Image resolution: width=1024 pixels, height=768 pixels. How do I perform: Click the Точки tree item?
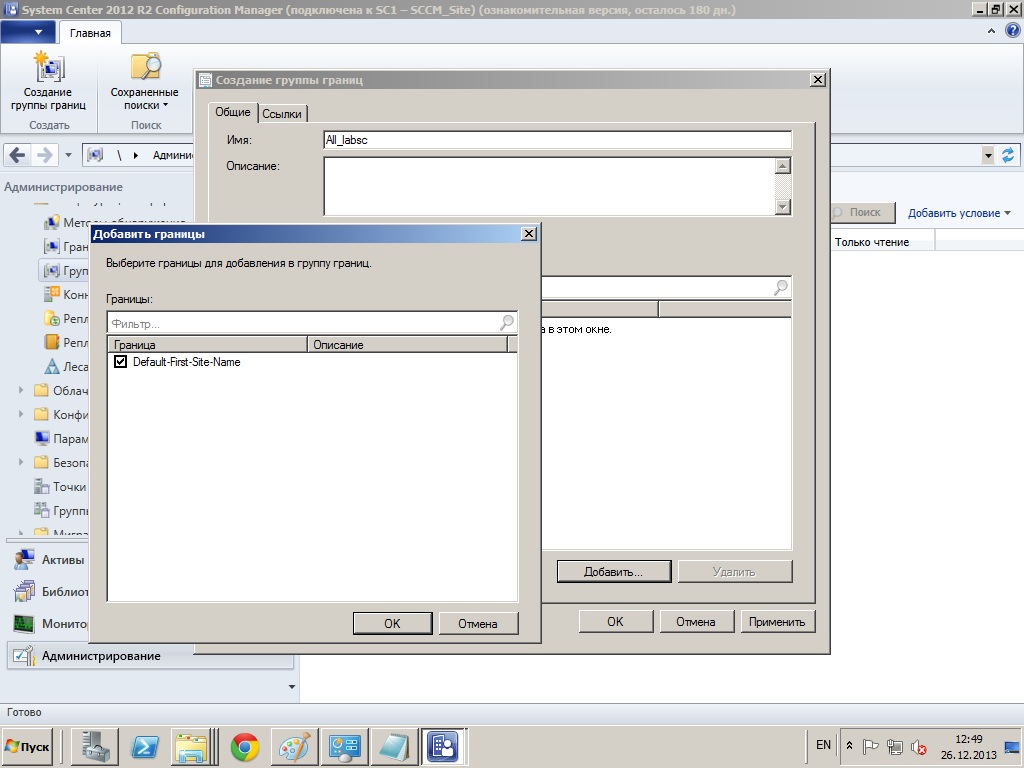(x=69, y=487)
